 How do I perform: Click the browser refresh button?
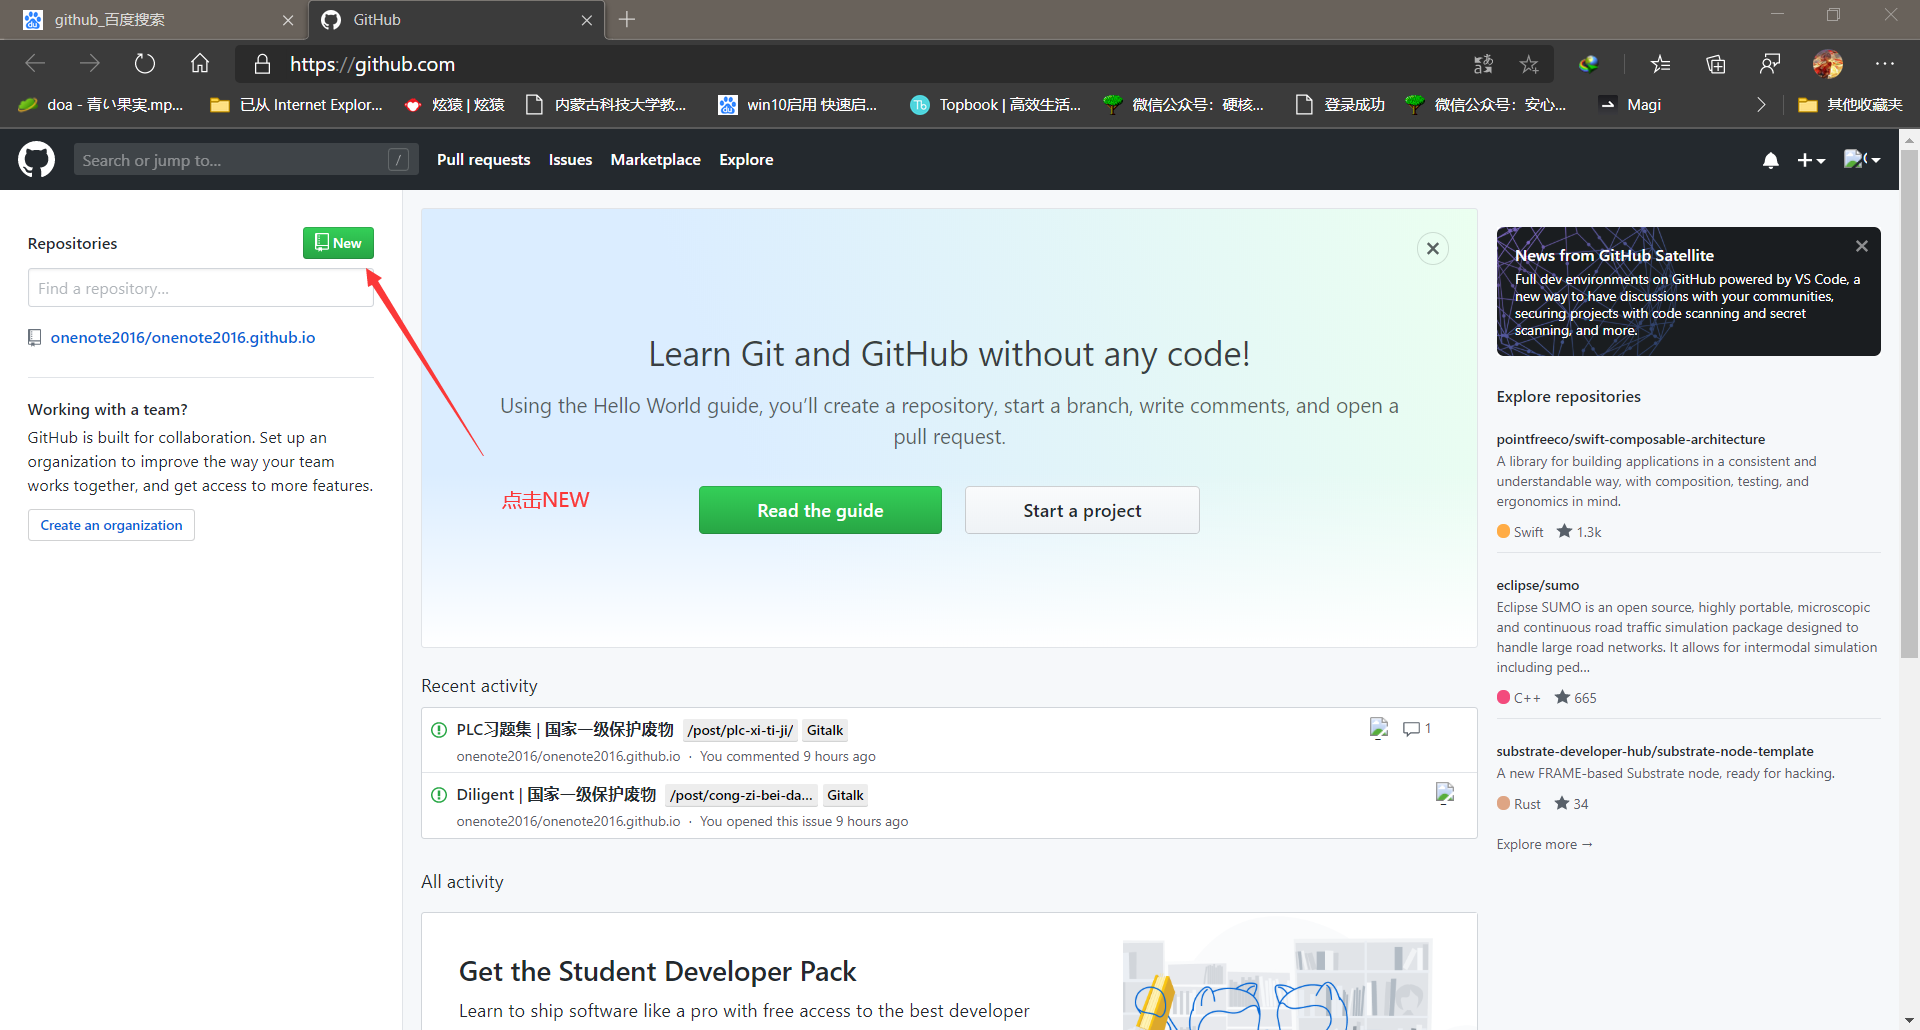click(145, 64)
